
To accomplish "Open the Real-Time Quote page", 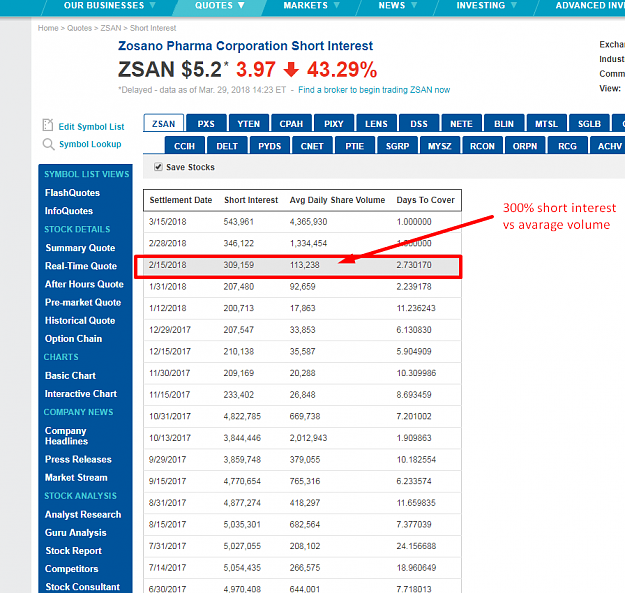I will click(x=81, y=266).
